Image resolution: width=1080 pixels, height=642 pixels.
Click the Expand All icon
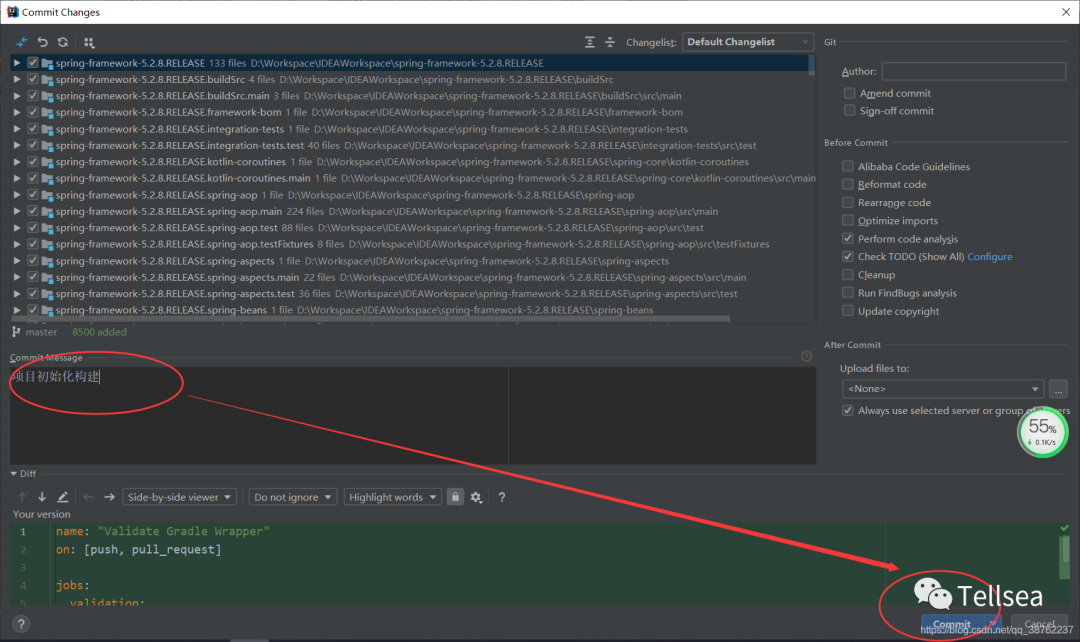click(x=590, y=42)
